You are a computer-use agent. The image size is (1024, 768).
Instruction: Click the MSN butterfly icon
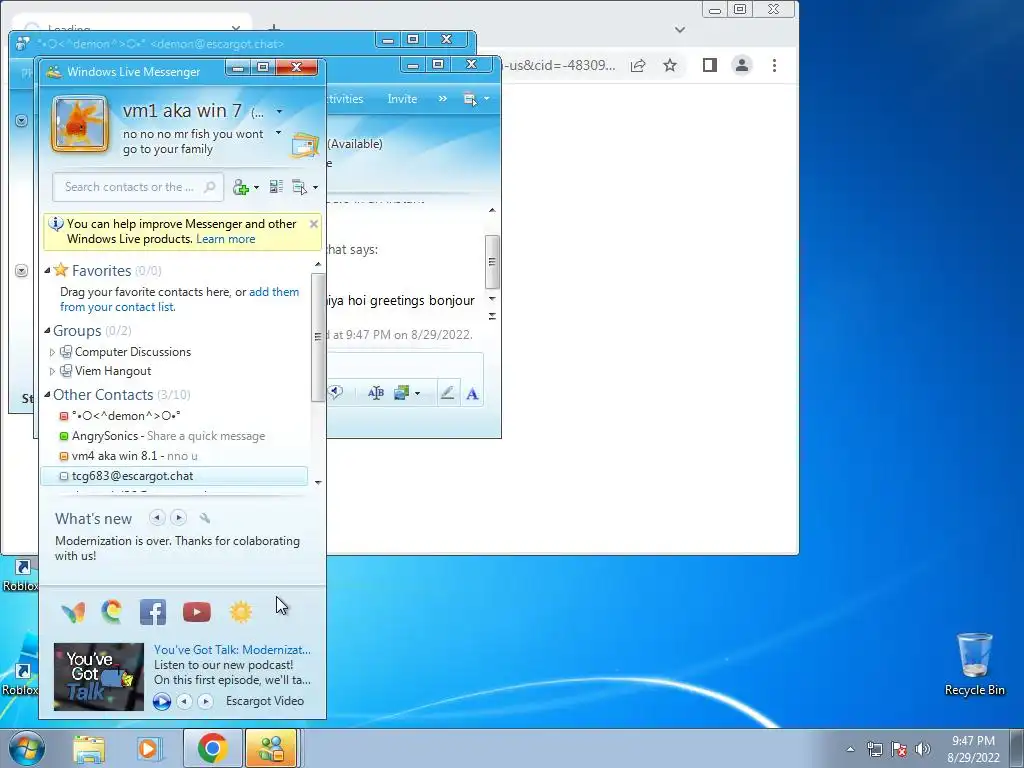pos(73,612)
